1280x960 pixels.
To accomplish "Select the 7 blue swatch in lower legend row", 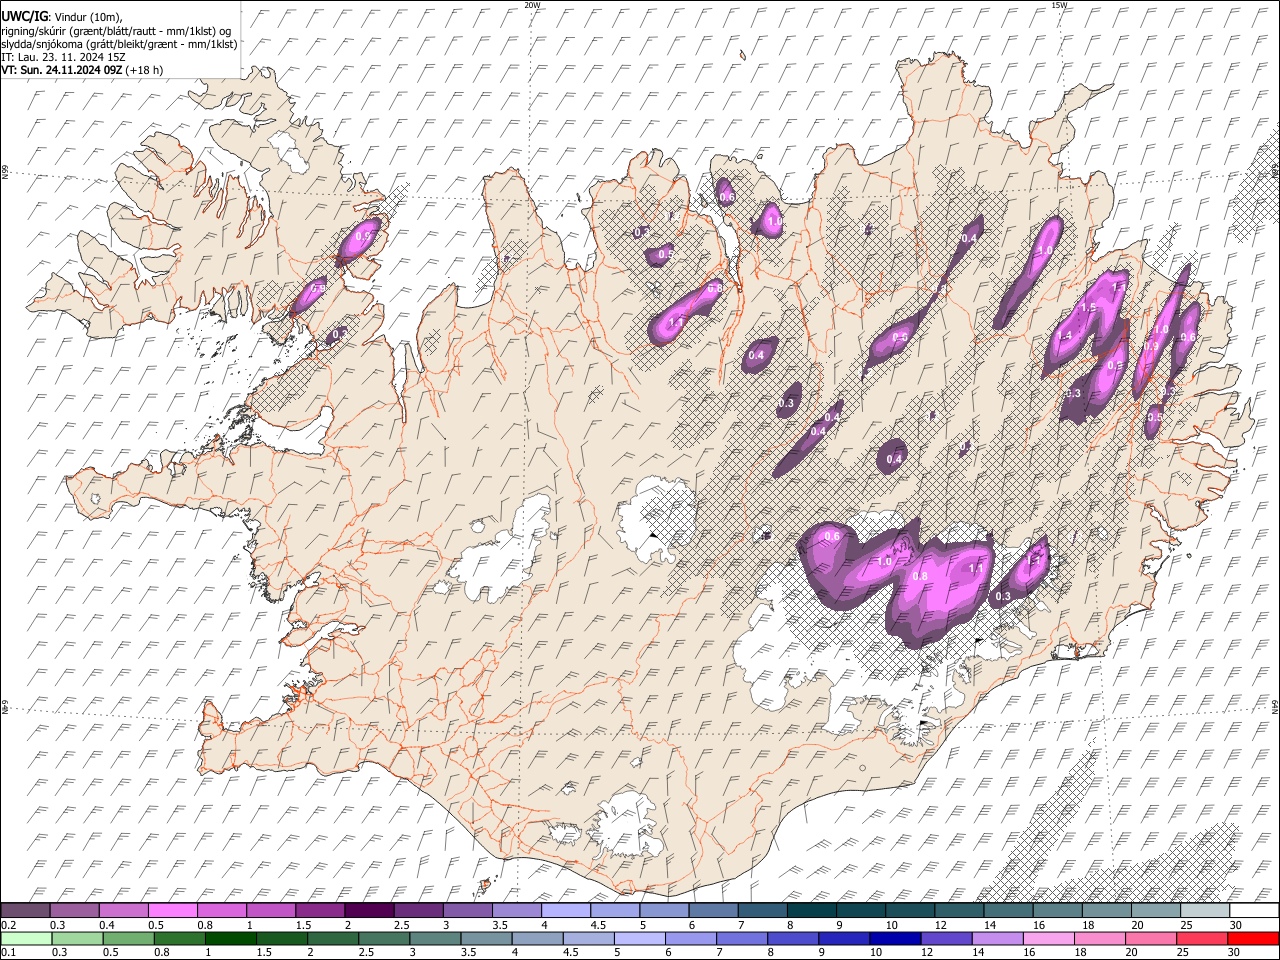I will (x=742, y=938).
